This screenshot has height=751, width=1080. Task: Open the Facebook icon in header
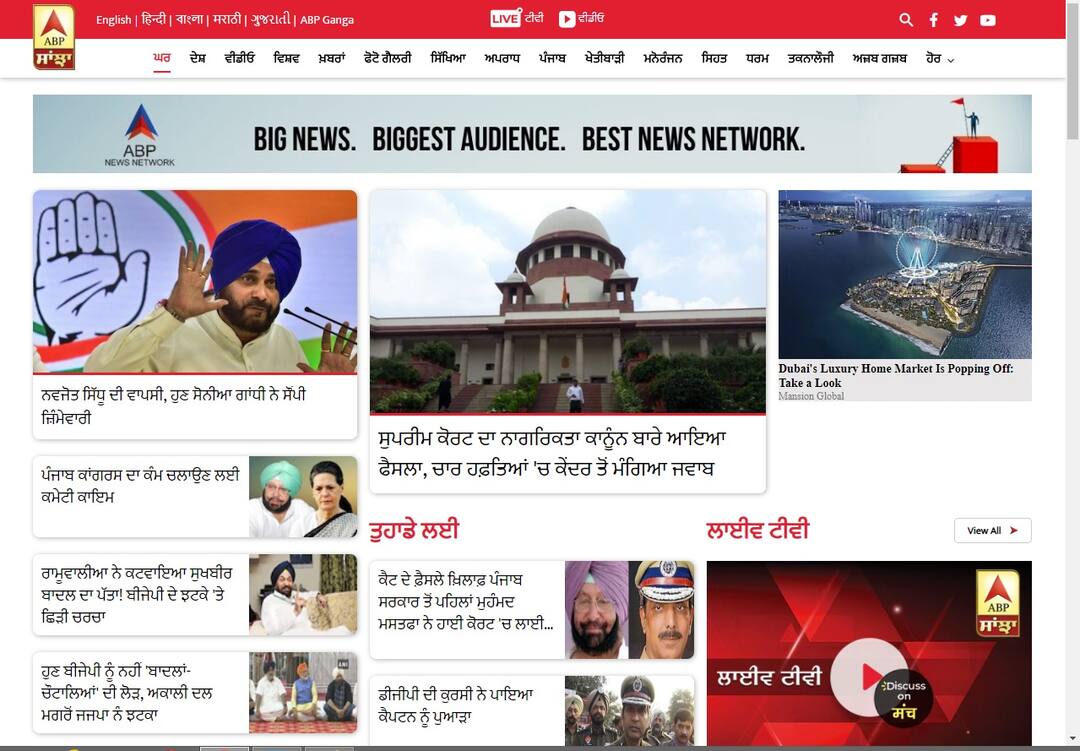tap(933, 20)
